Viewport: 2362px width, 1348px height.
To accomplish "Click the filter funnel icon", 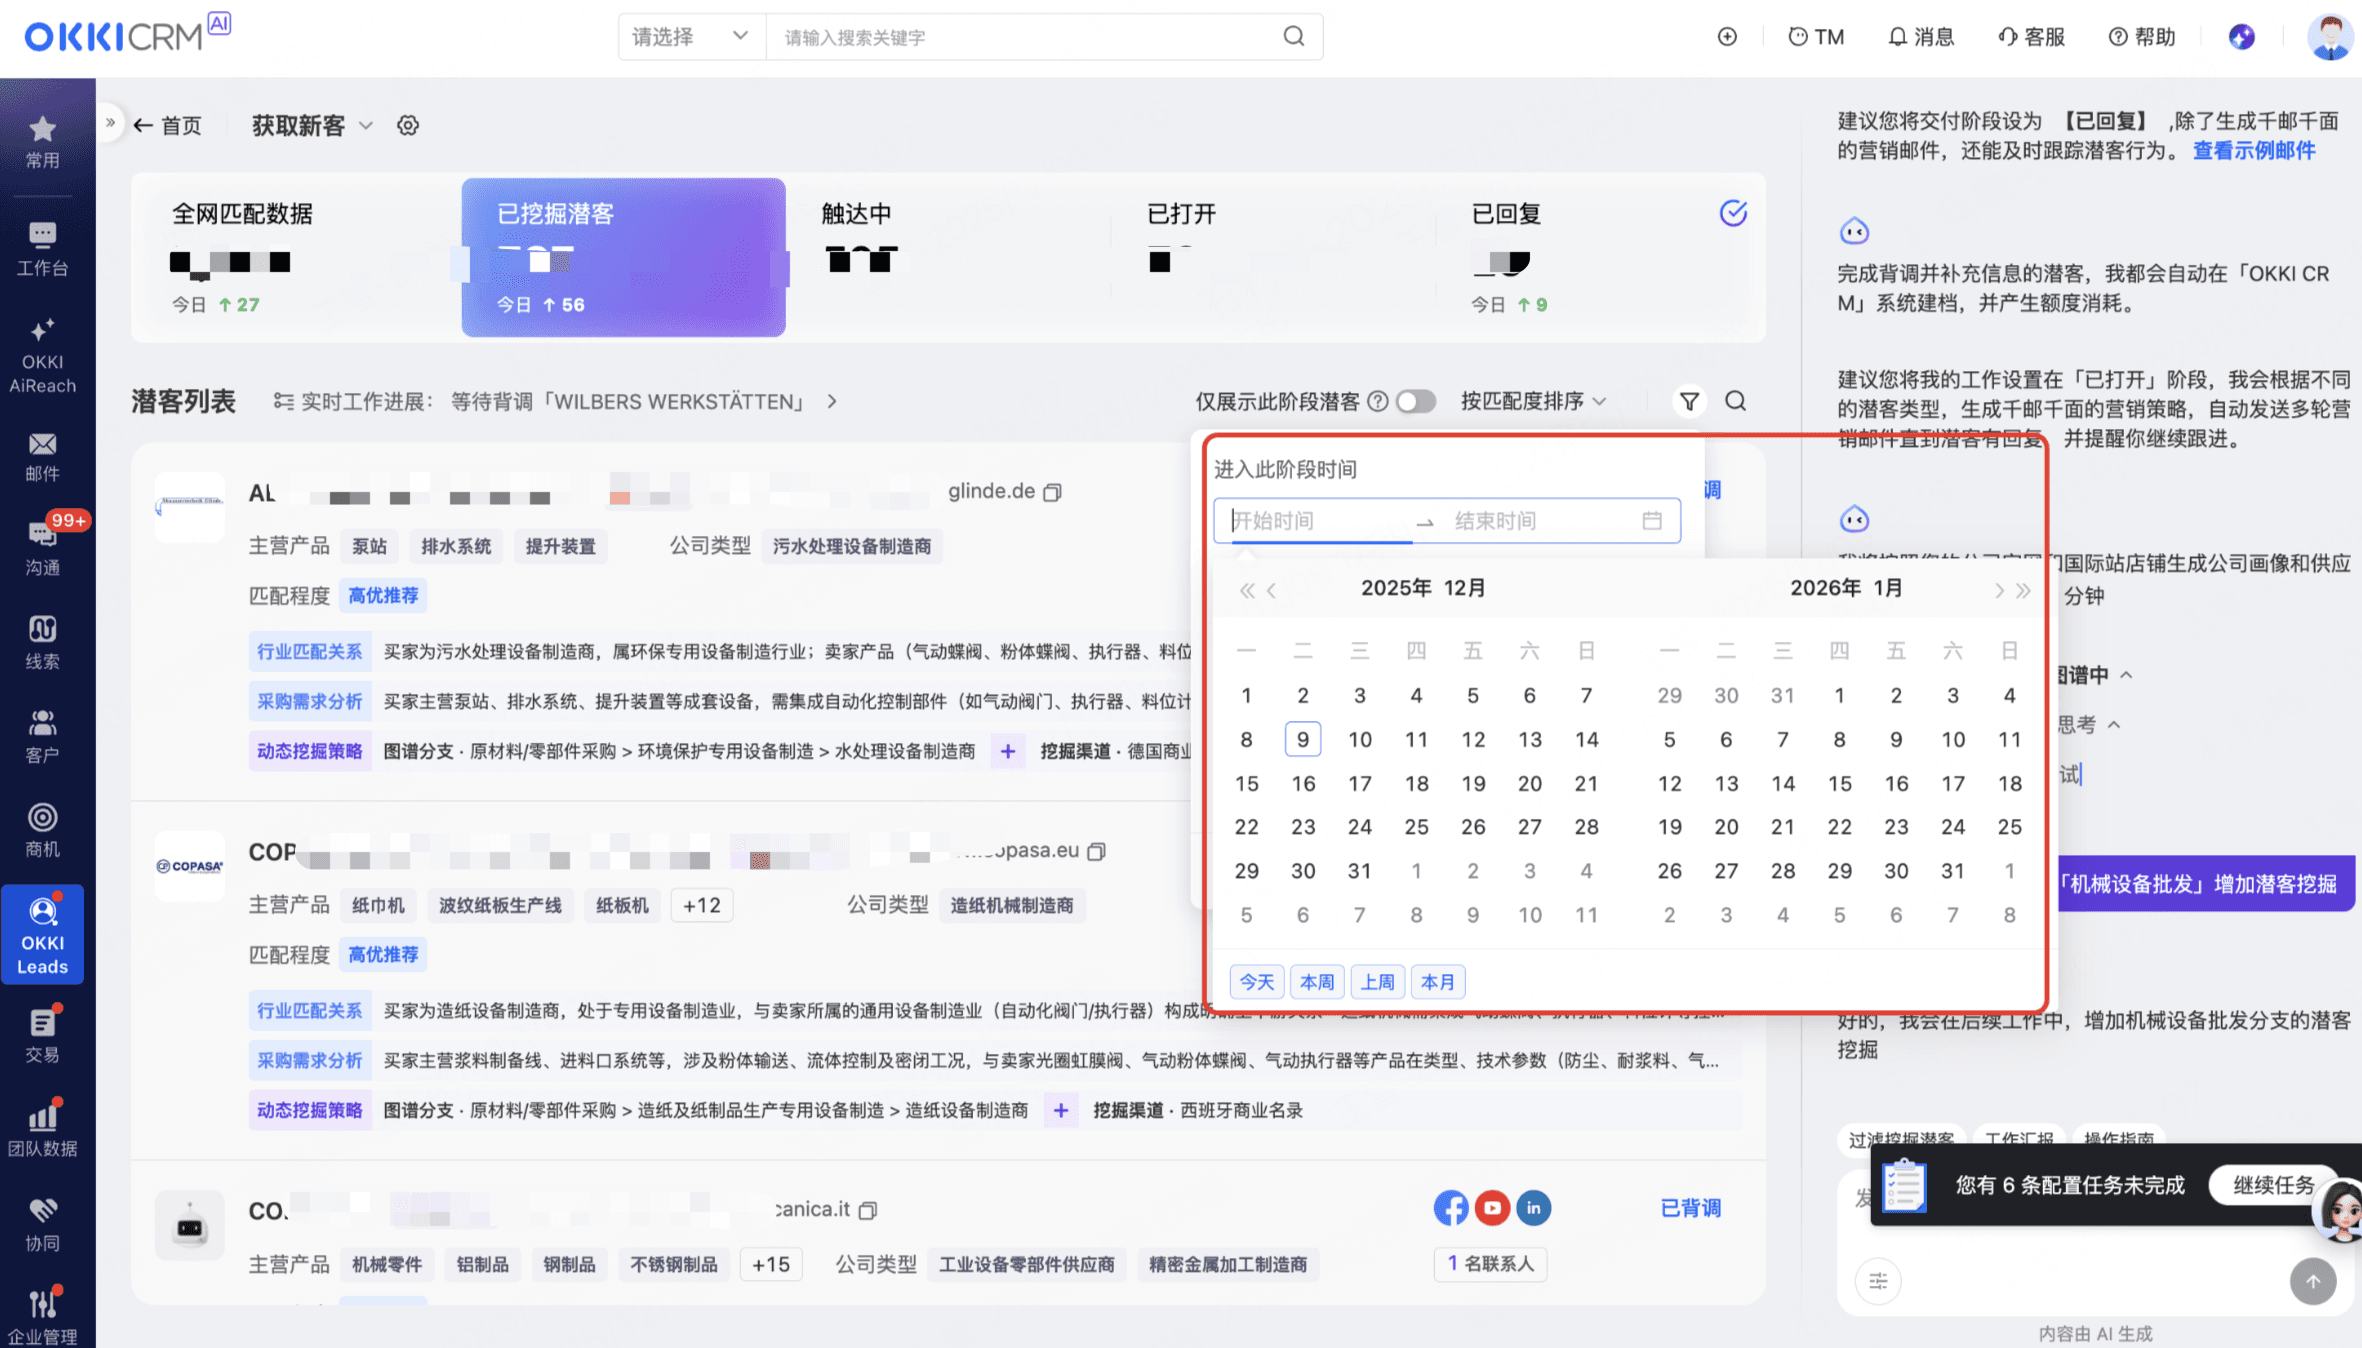I will coord(1689,401).
